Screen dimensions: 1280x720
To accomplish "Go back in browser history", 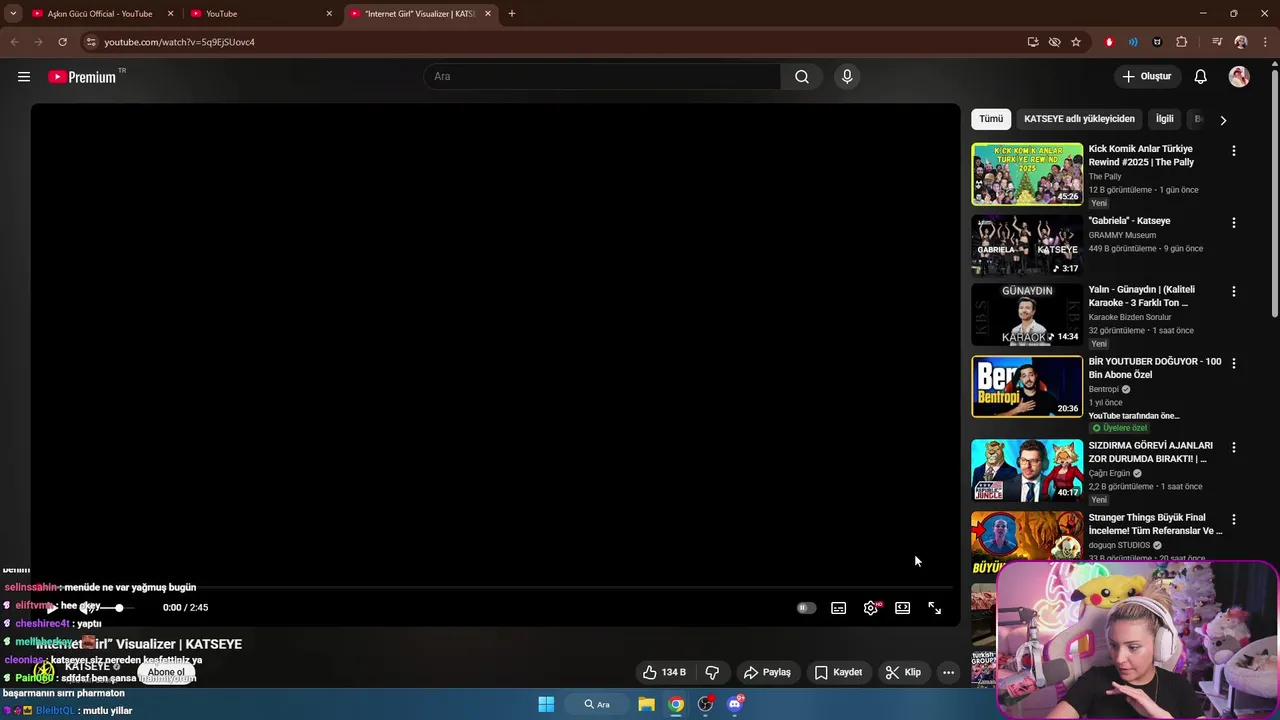I will pos(14,42).
